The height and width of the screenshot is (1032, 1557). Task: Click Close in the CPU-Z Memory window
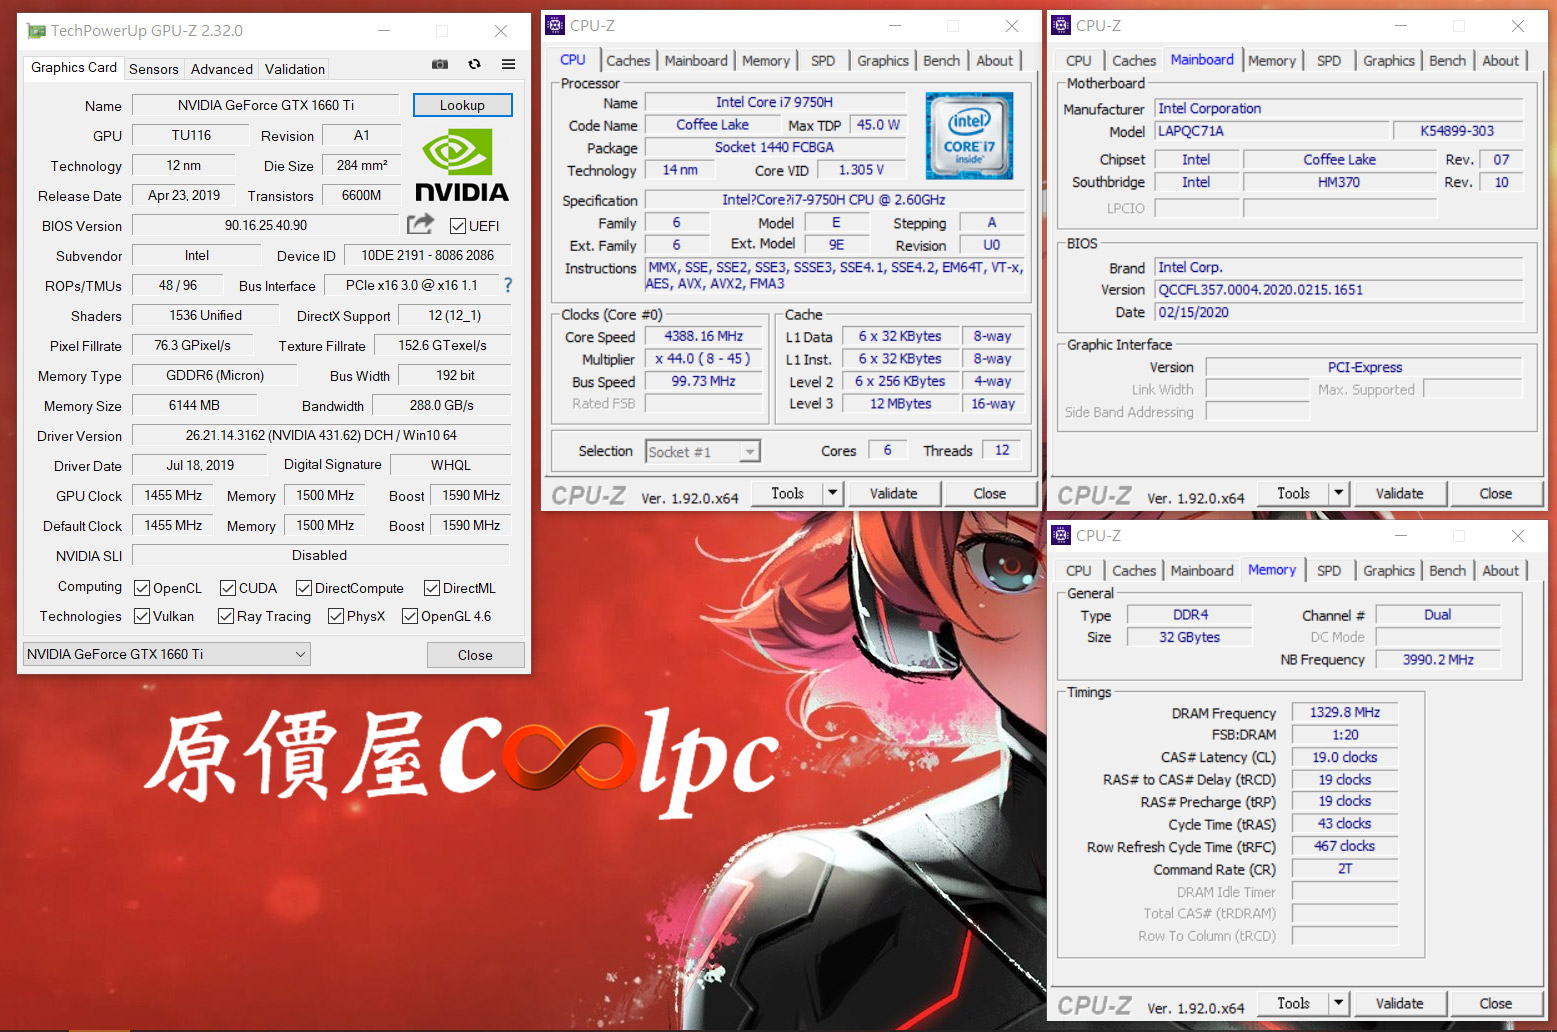(1495, 1003)
